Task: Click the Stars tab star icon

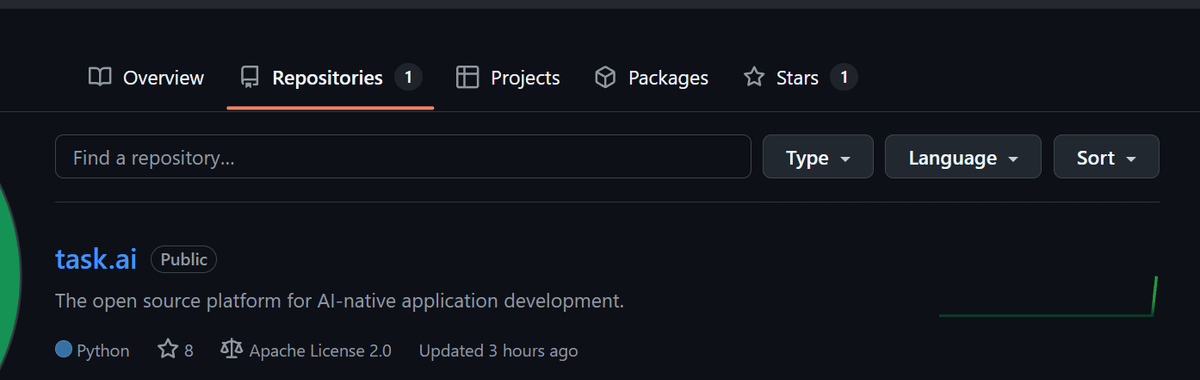Action: [754, 77]
